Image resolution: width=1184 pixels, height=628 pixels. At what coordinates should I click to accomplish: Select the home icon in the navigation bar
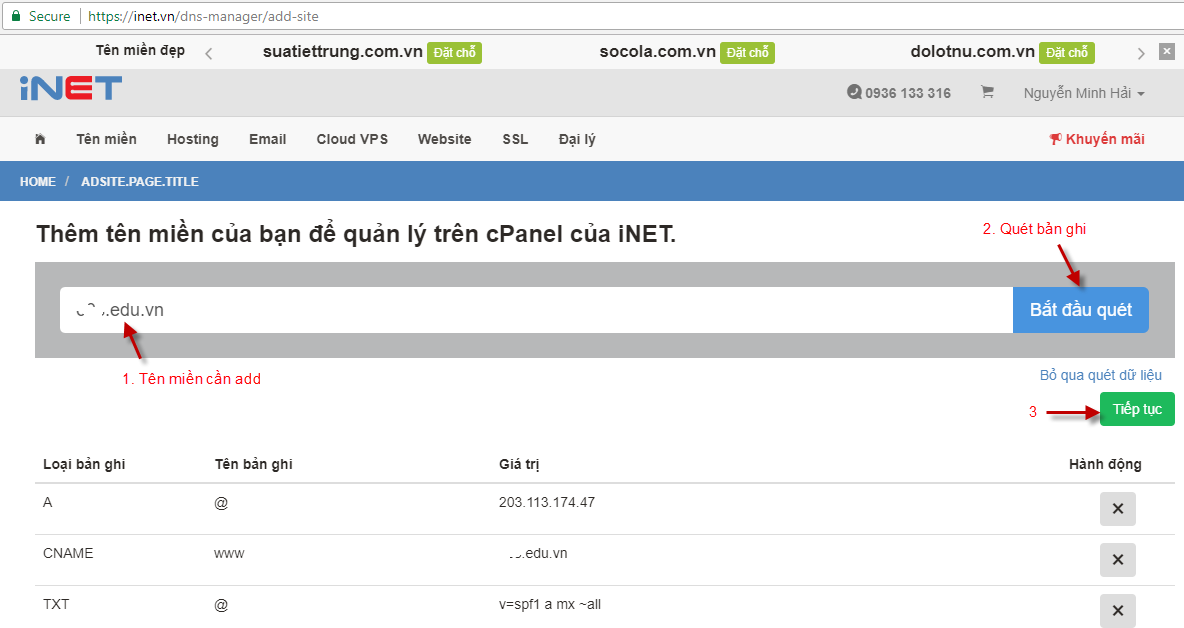click(x=39, y=139)
